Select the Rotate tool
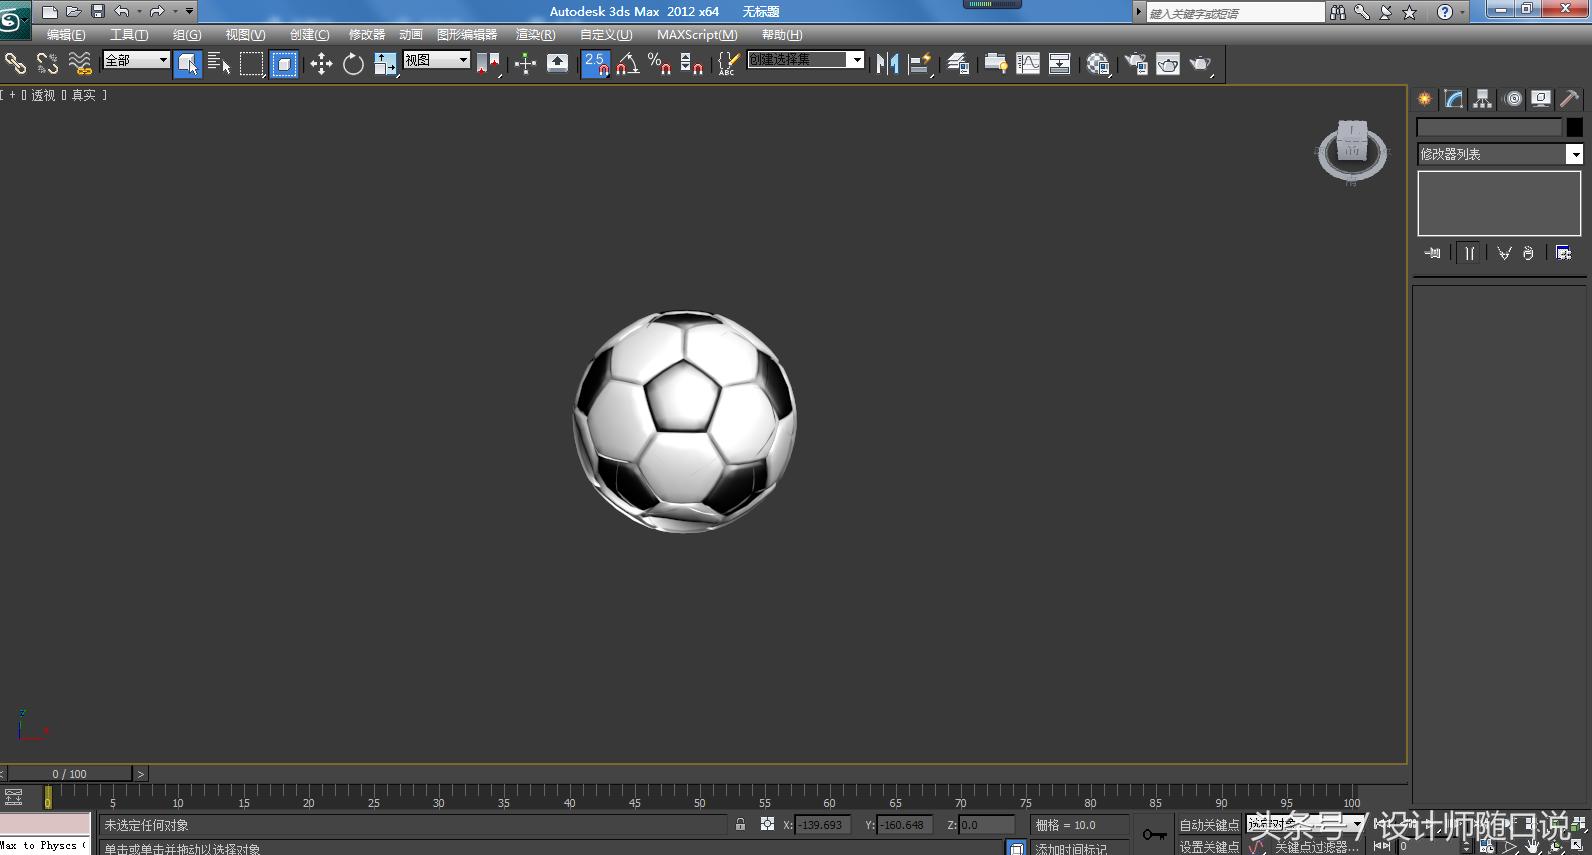Screen dimensions: 1592x855 click(x=353, y=64)
